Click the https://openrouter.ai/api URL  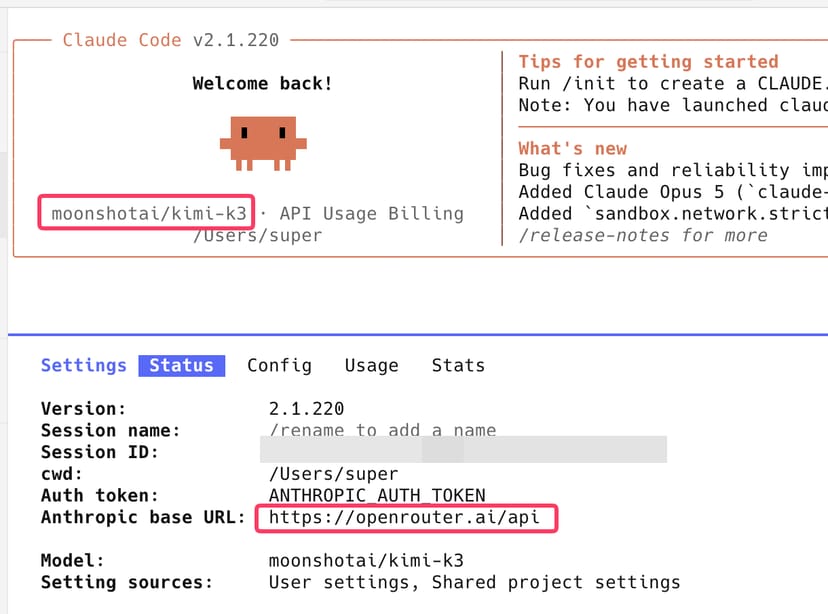point(404,517)
